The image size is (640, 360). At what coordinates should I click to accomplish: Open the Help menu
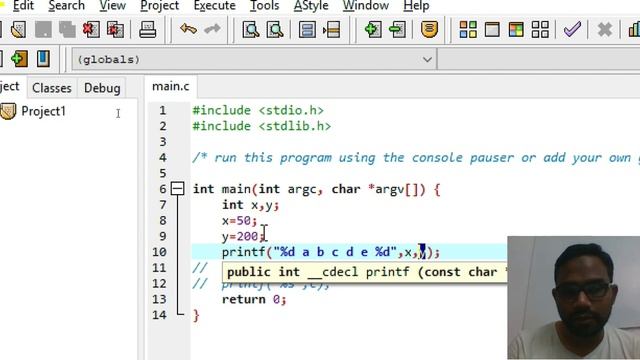click(x=416, y=6)
